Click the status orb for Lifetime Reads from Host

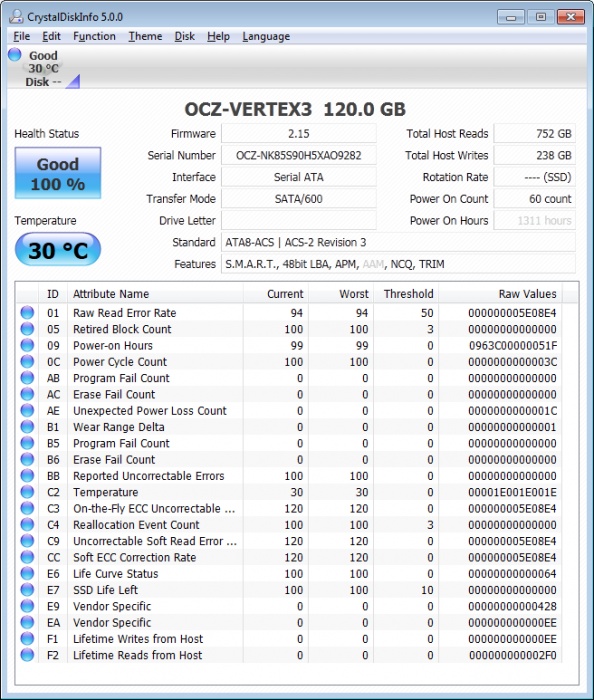[x=27, y=655]
